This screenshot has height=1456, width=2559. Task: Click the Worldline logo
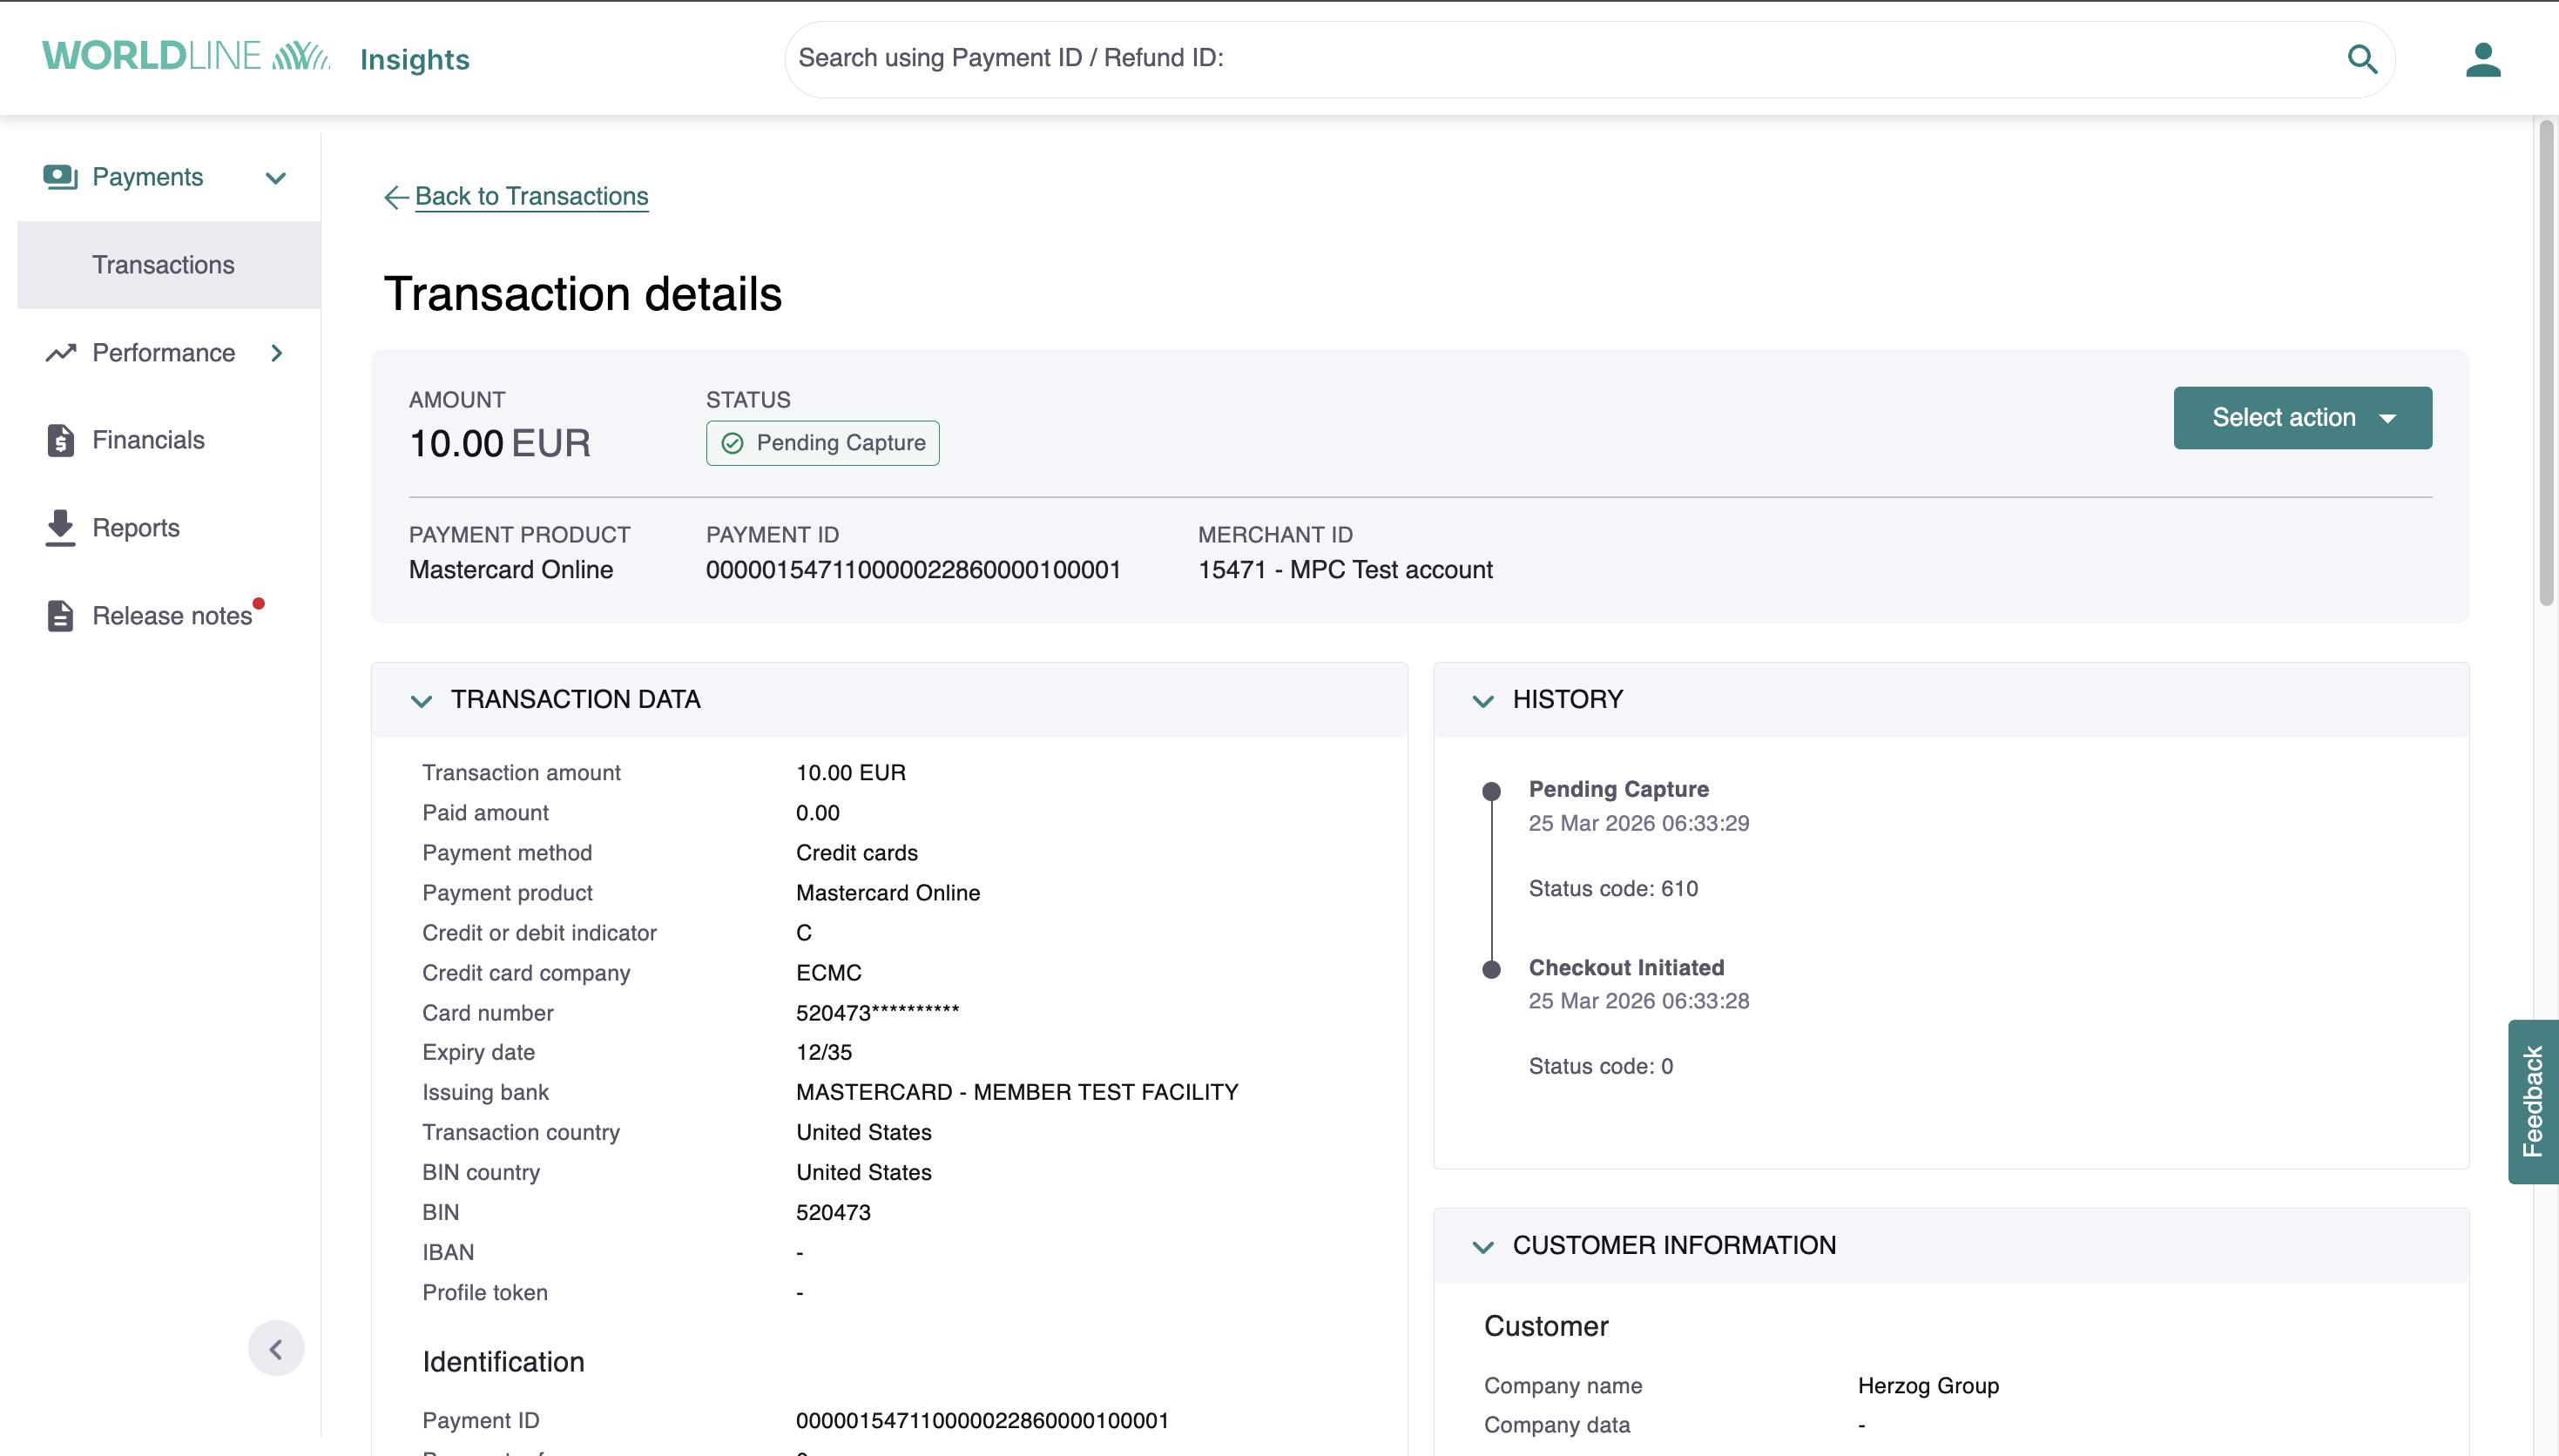(186, 56)
